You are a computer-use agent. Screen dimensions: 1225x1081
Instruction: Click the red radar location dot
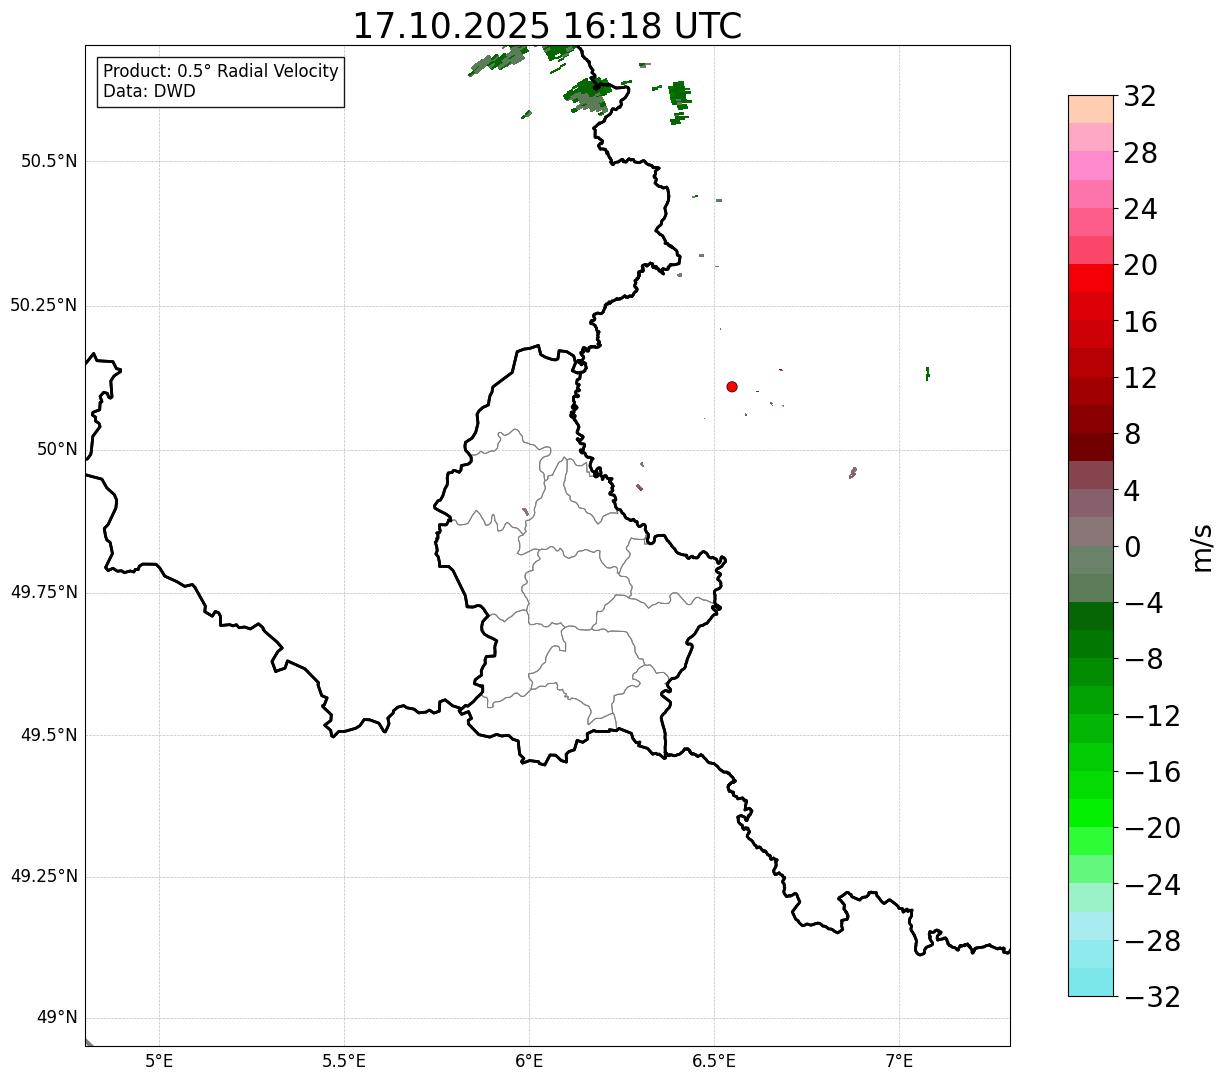click(732, 387)
